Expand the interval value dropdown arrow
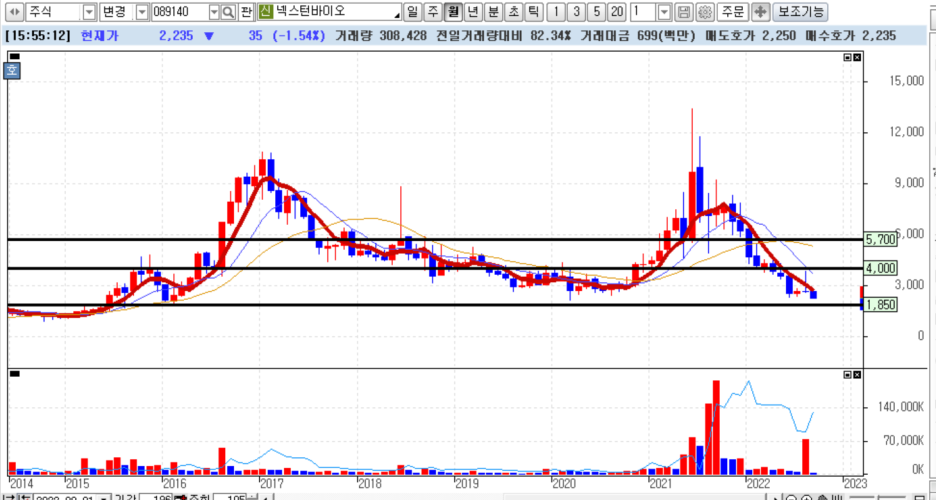The width and height of the screenshot is (936, 500). click(x=664, y=11)
